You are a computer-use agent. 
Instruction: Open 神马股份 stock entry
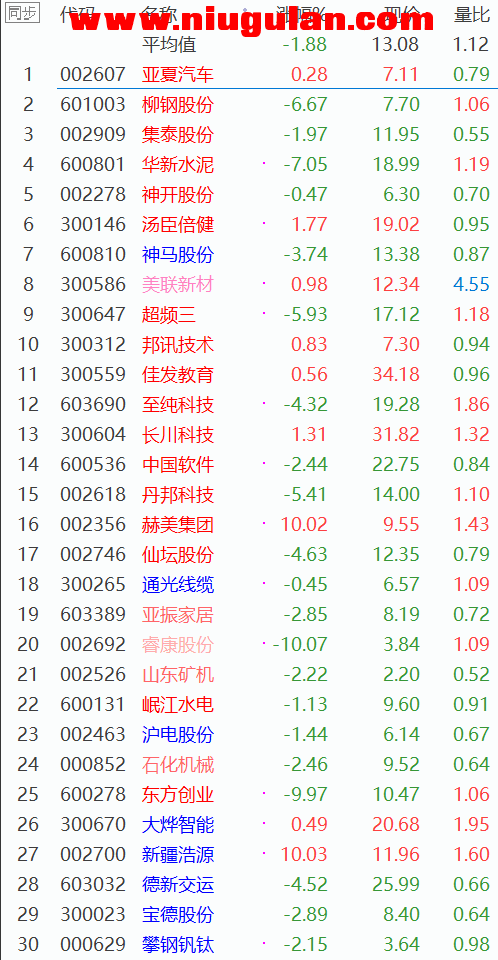click(x=178, y=254)
